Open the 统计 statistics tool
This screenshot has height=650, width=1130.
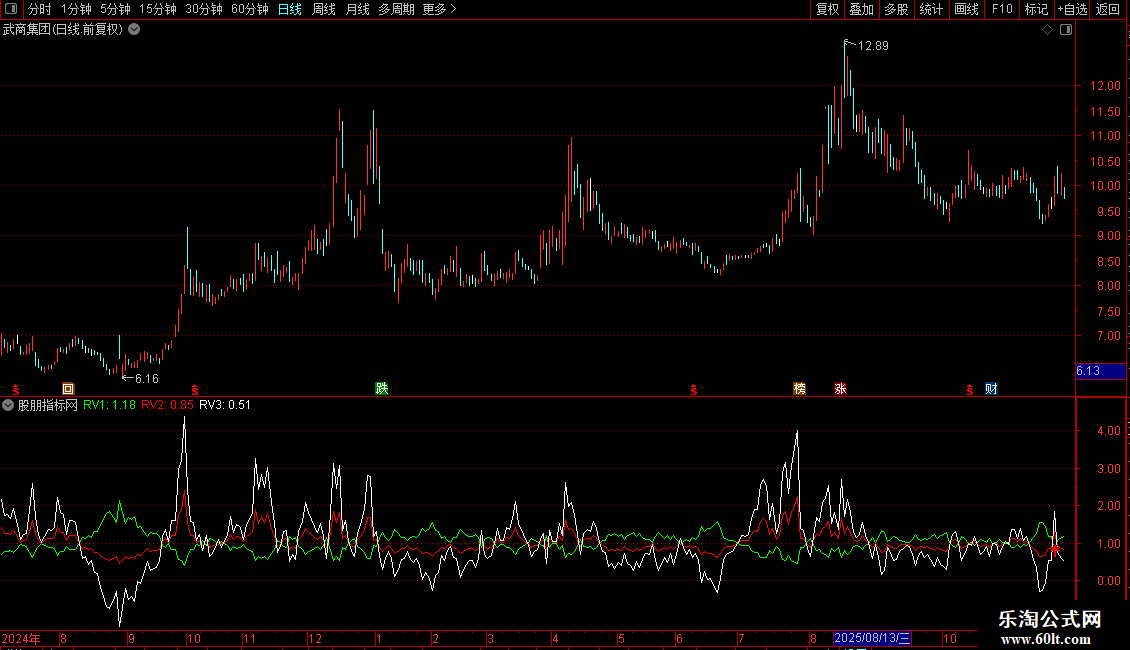click(931, 9)
